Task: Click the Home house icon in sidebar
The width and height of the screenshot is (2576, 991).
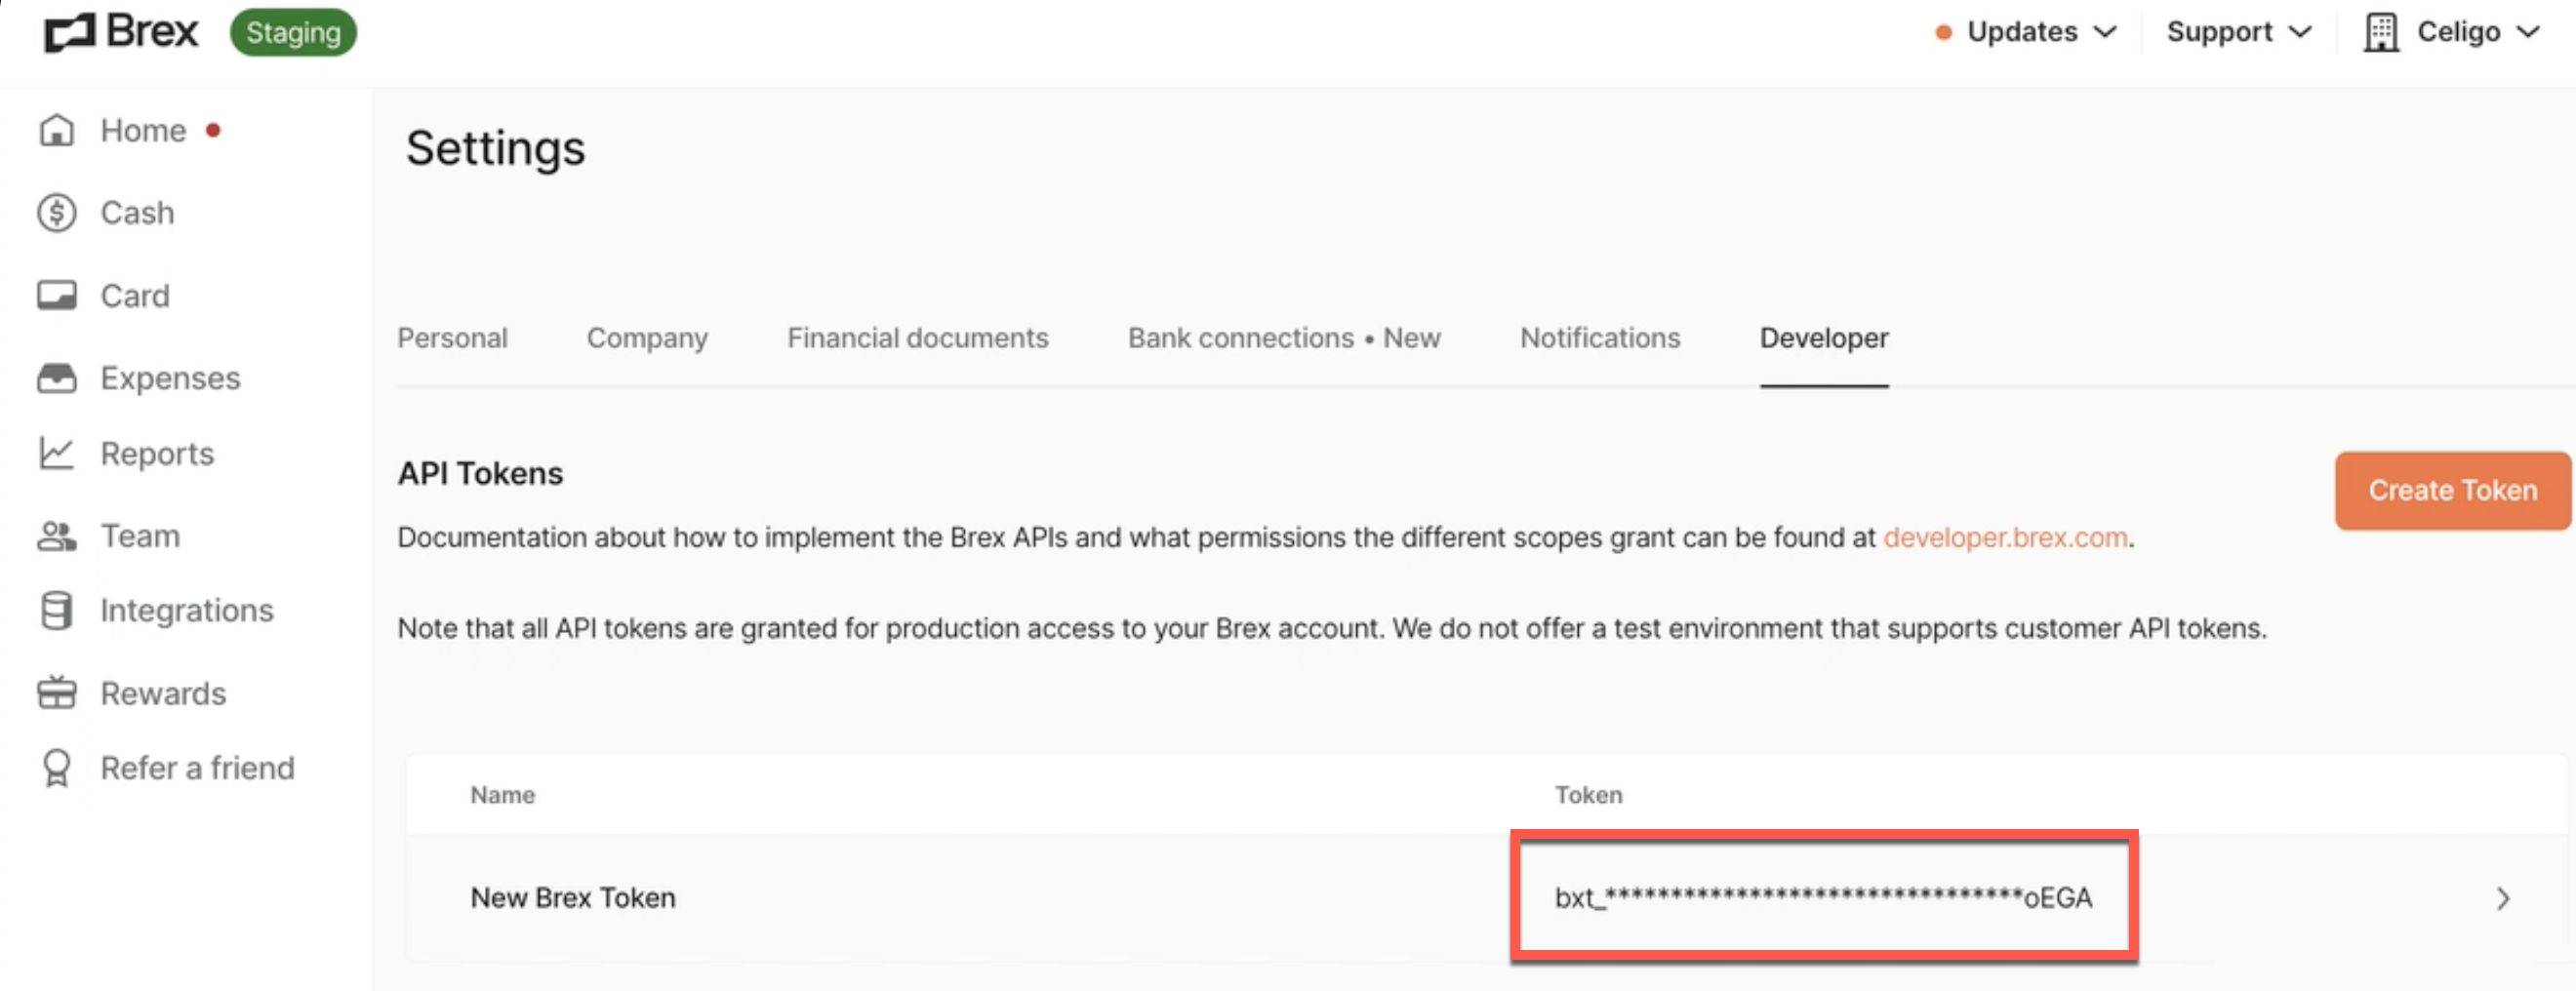Action: (56, 131)
